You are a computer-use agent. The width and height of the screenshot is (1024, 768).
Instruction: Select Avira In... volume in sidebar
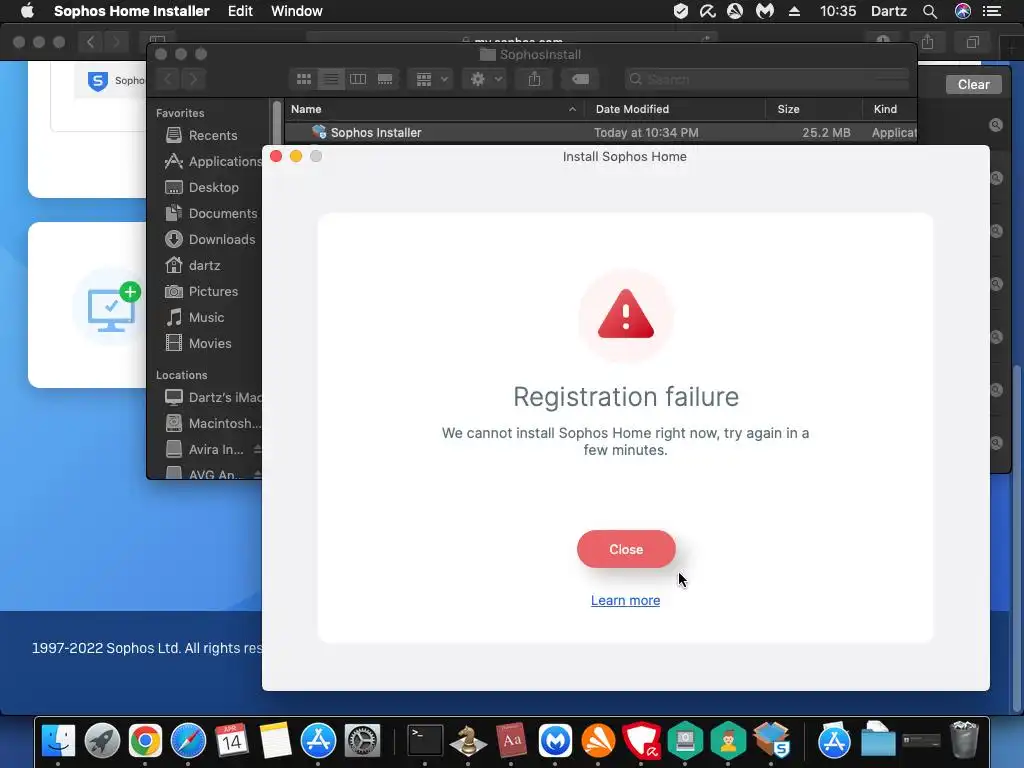click(x=204, y=449)
